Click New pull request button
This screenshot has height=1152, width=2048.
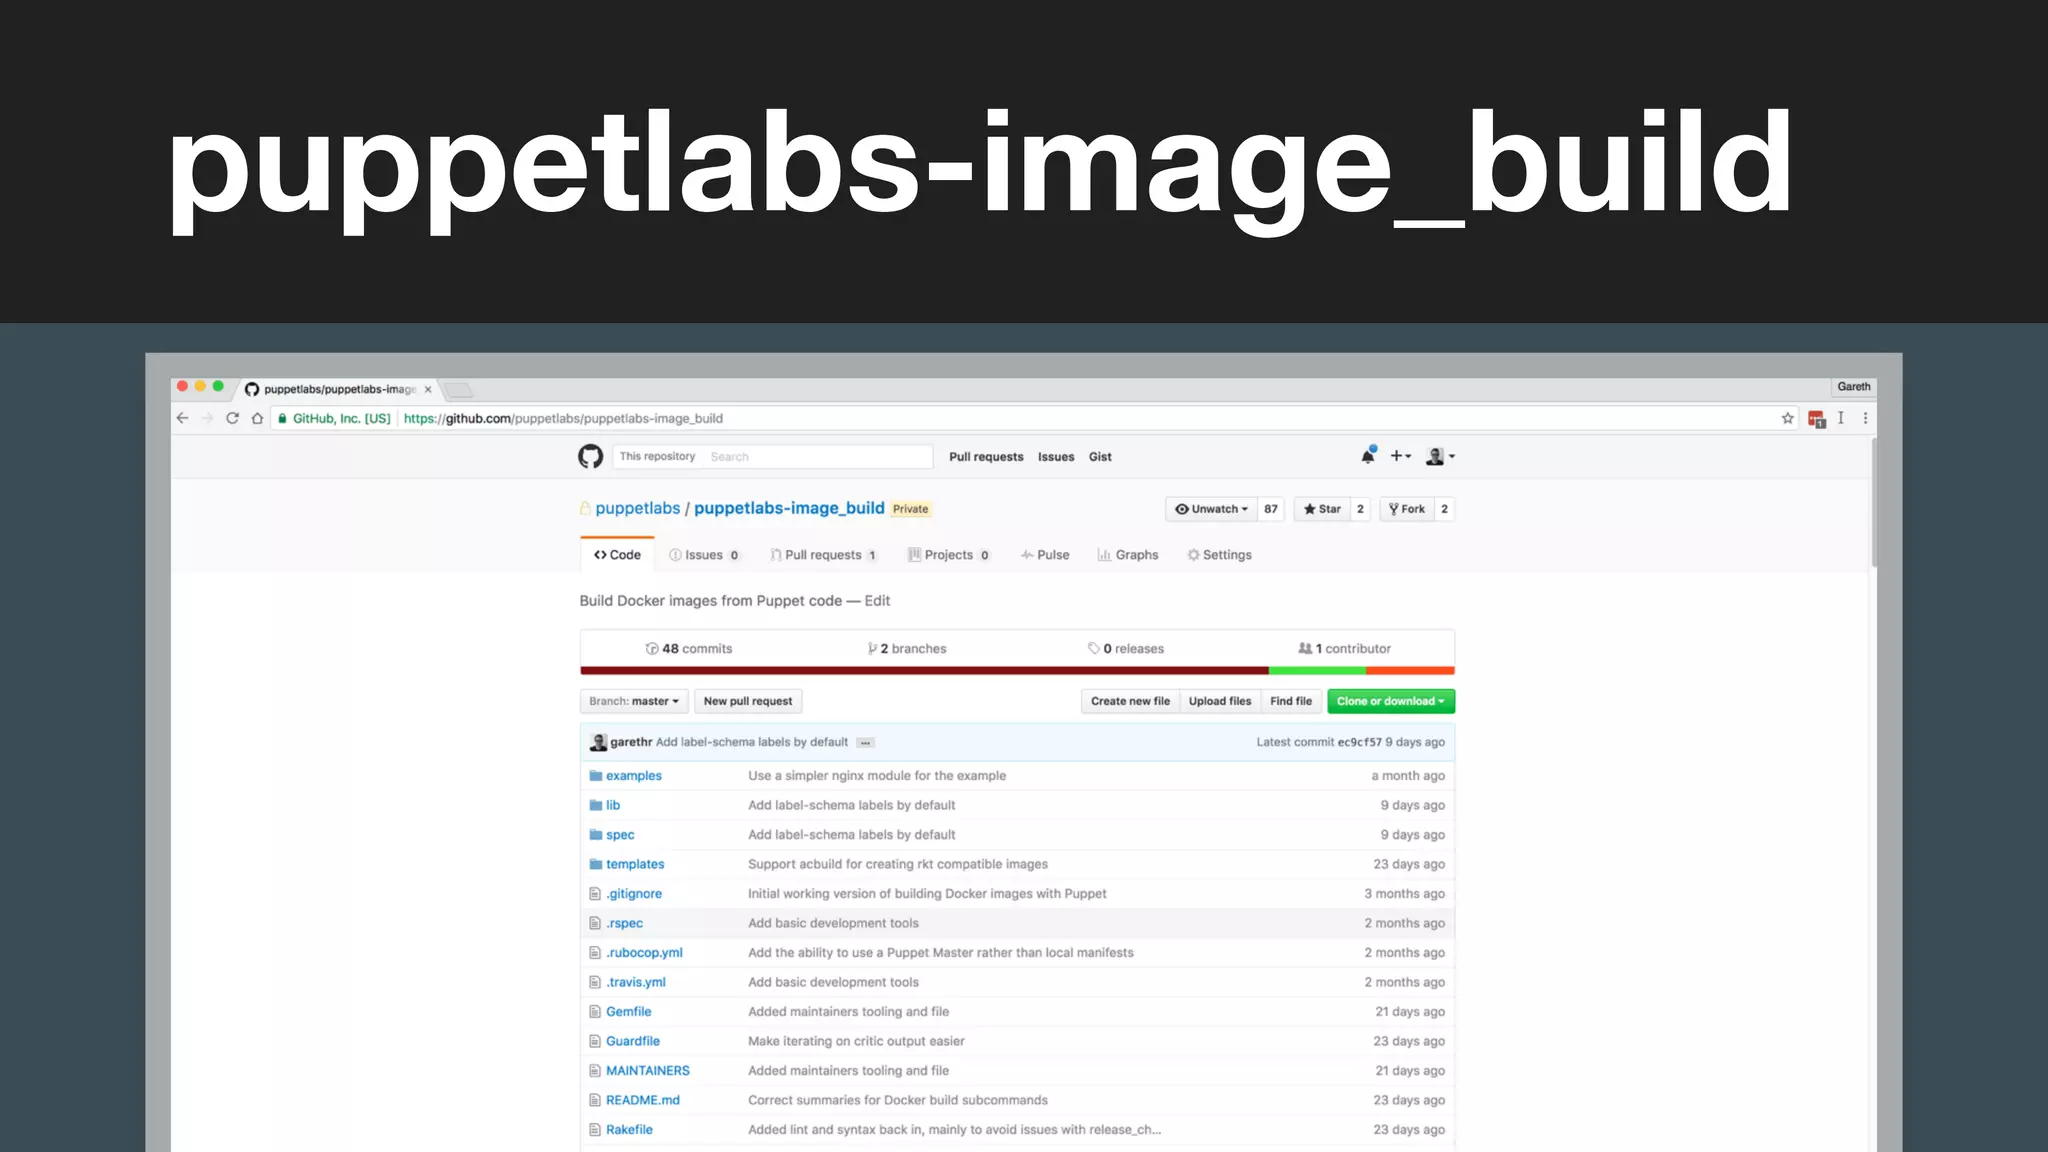click(x=748, y=702)
